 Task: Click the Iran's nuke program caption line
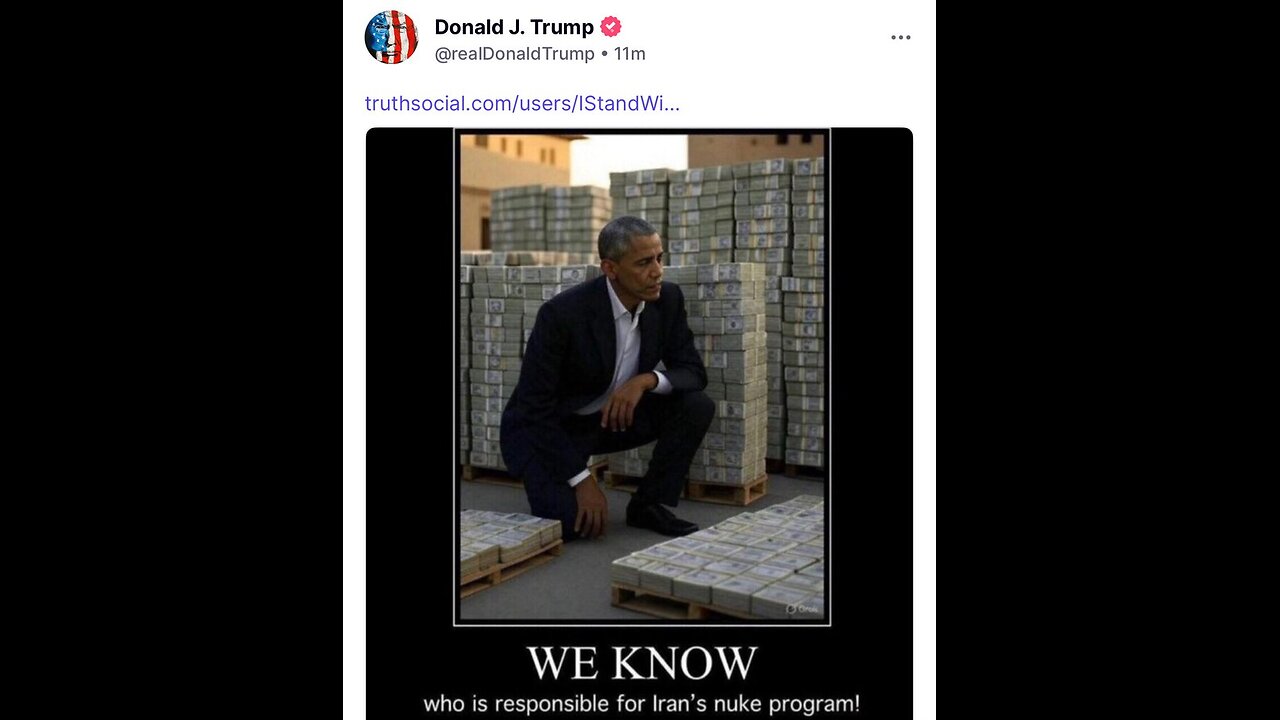click(642, 704)
